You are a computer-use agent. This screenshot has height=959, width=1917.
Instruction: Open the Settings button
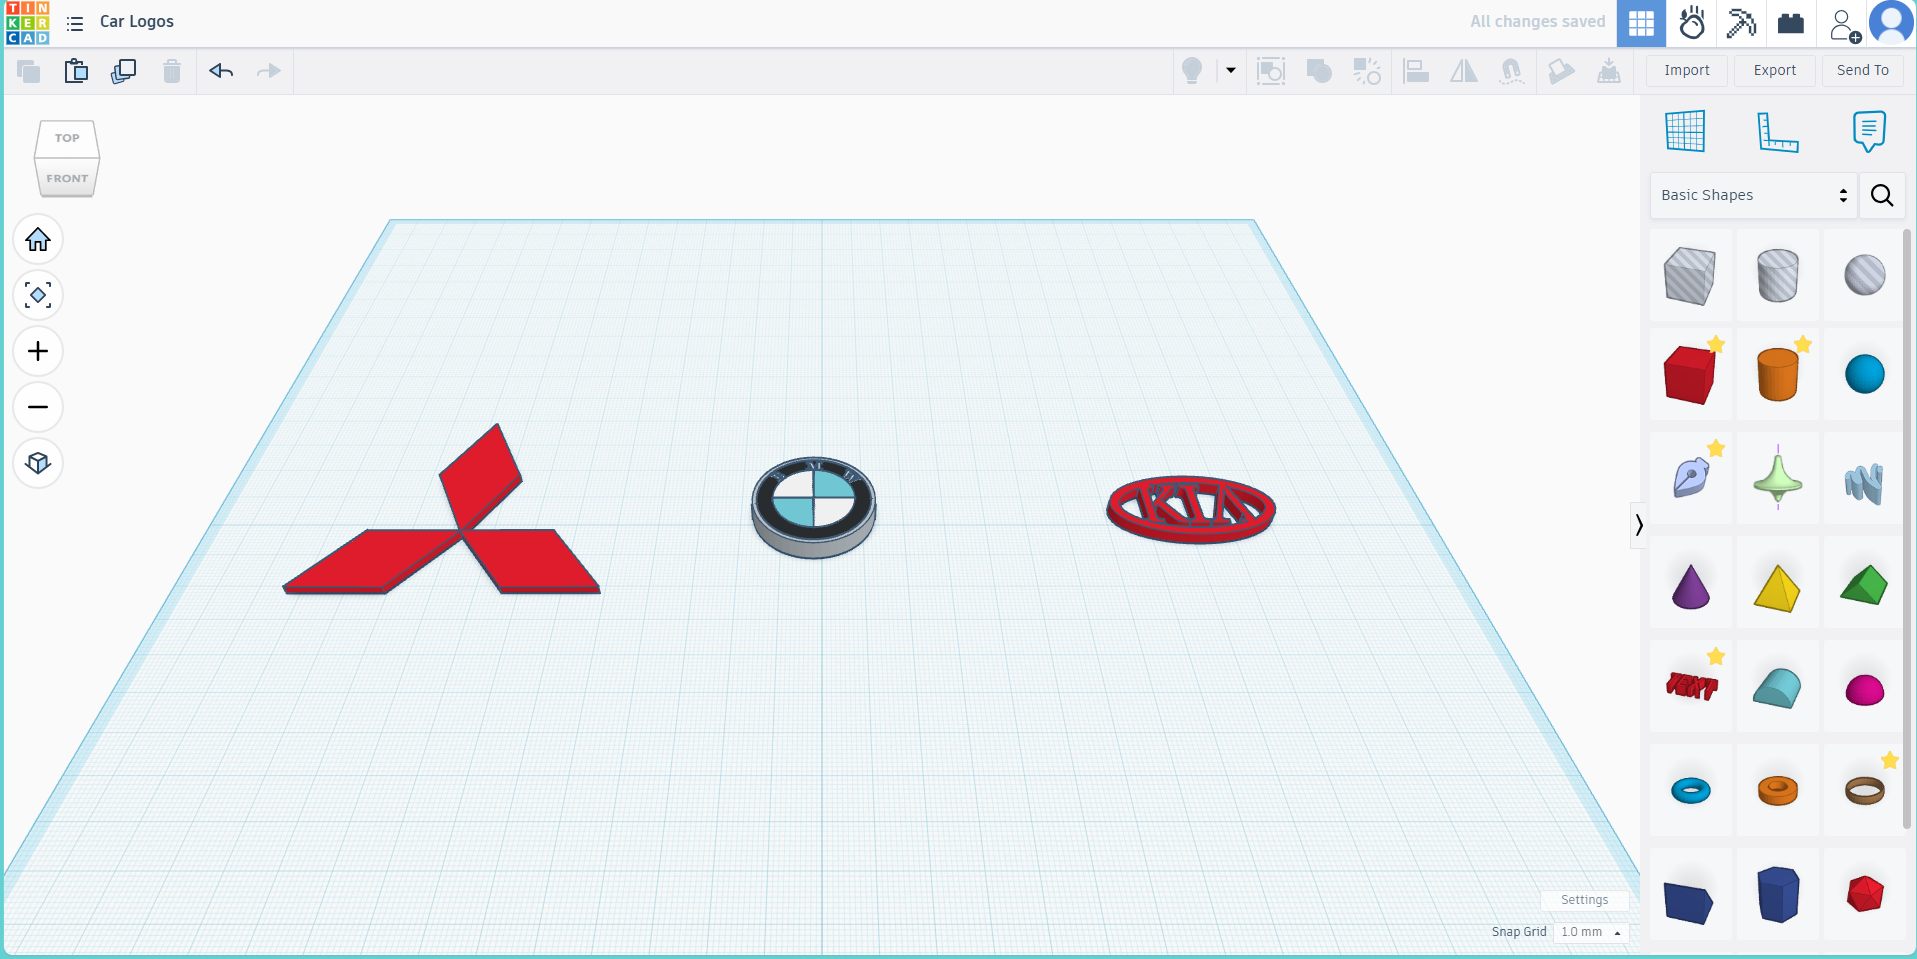tap(1585, 900)
